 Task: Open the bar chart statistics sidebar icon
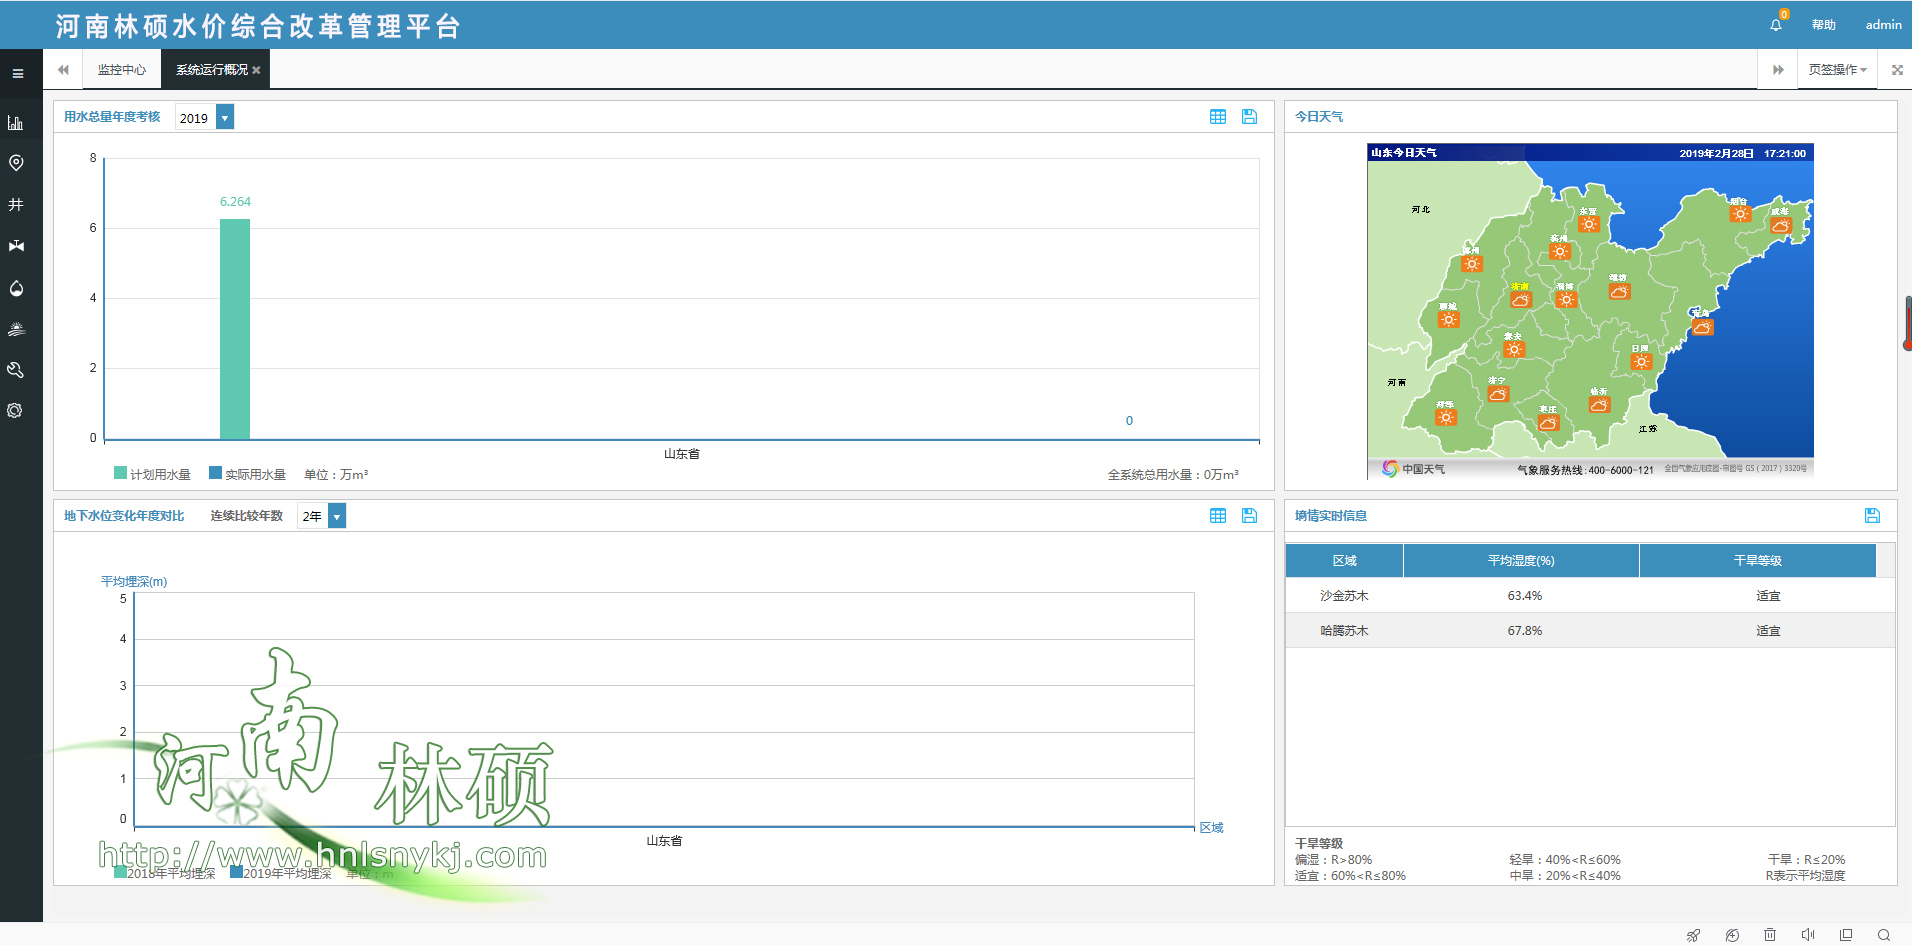tap(16, 123)
